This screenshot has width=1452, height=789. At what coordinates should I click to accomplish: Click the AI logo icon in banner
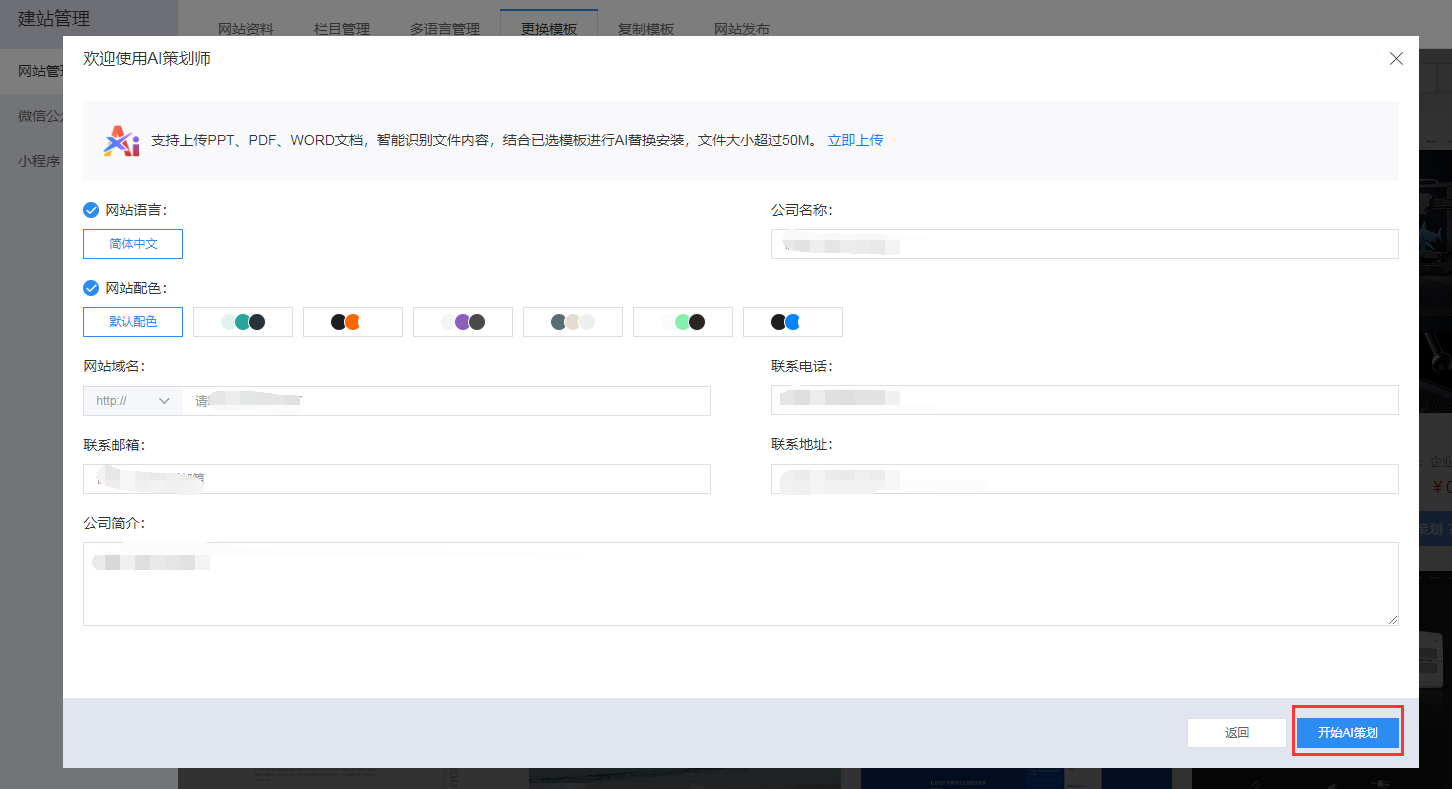pyautogui.click(x=122, y=141)
